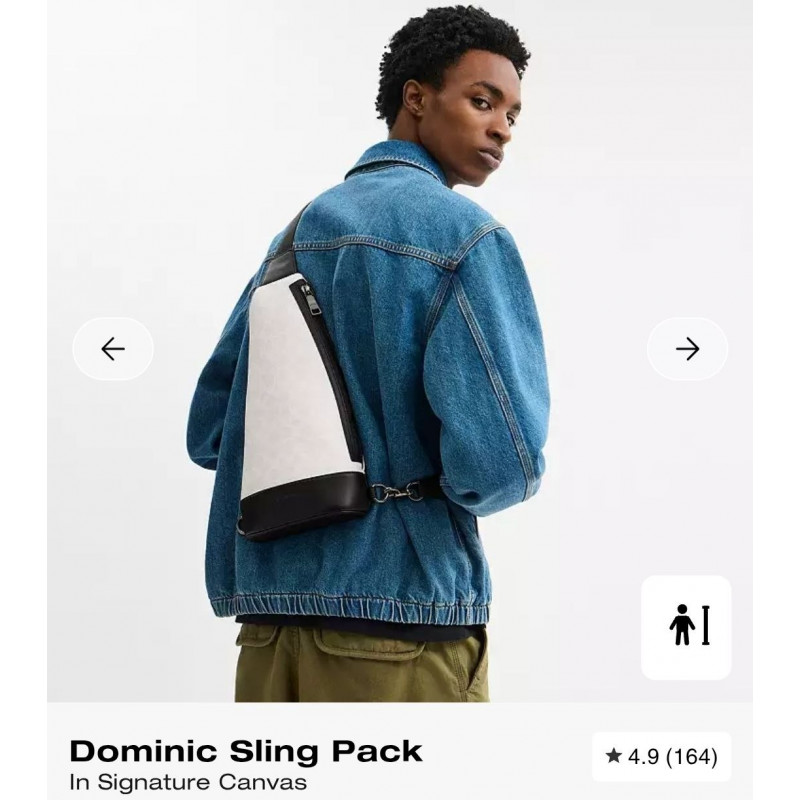Select the In Signature Canvas subtitle
Viewport: 800px width, 800px height.
pos(188,782)
